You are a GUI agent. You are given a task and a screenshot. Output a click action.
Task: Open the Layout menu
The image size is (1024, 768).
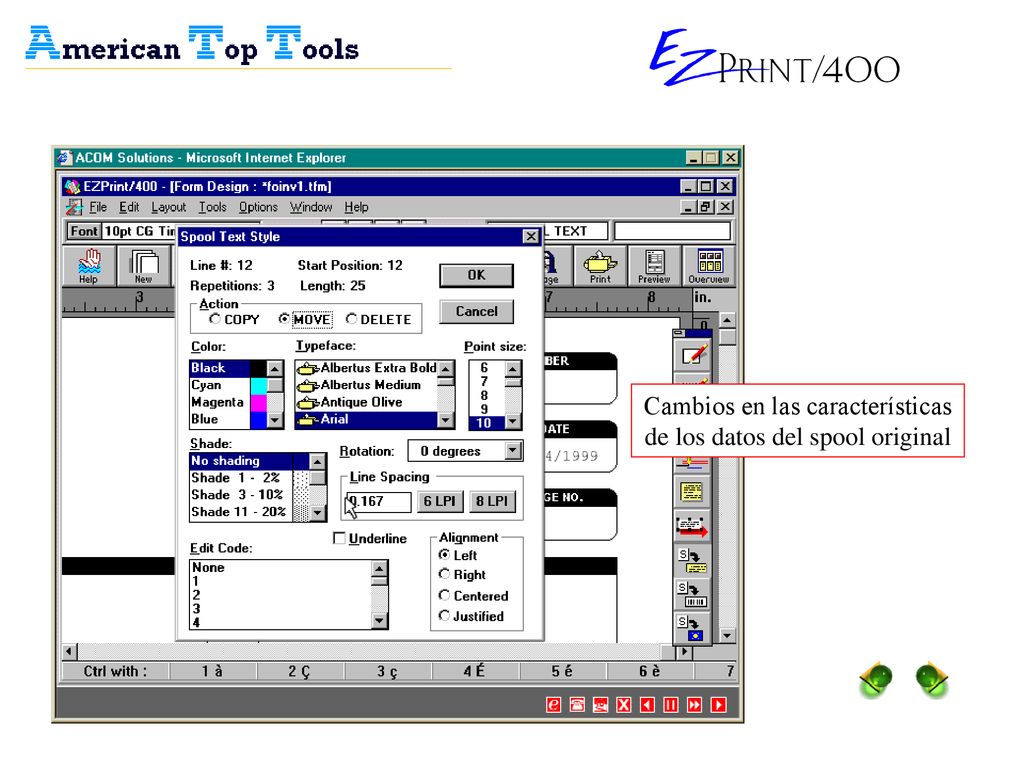[168, 207]
